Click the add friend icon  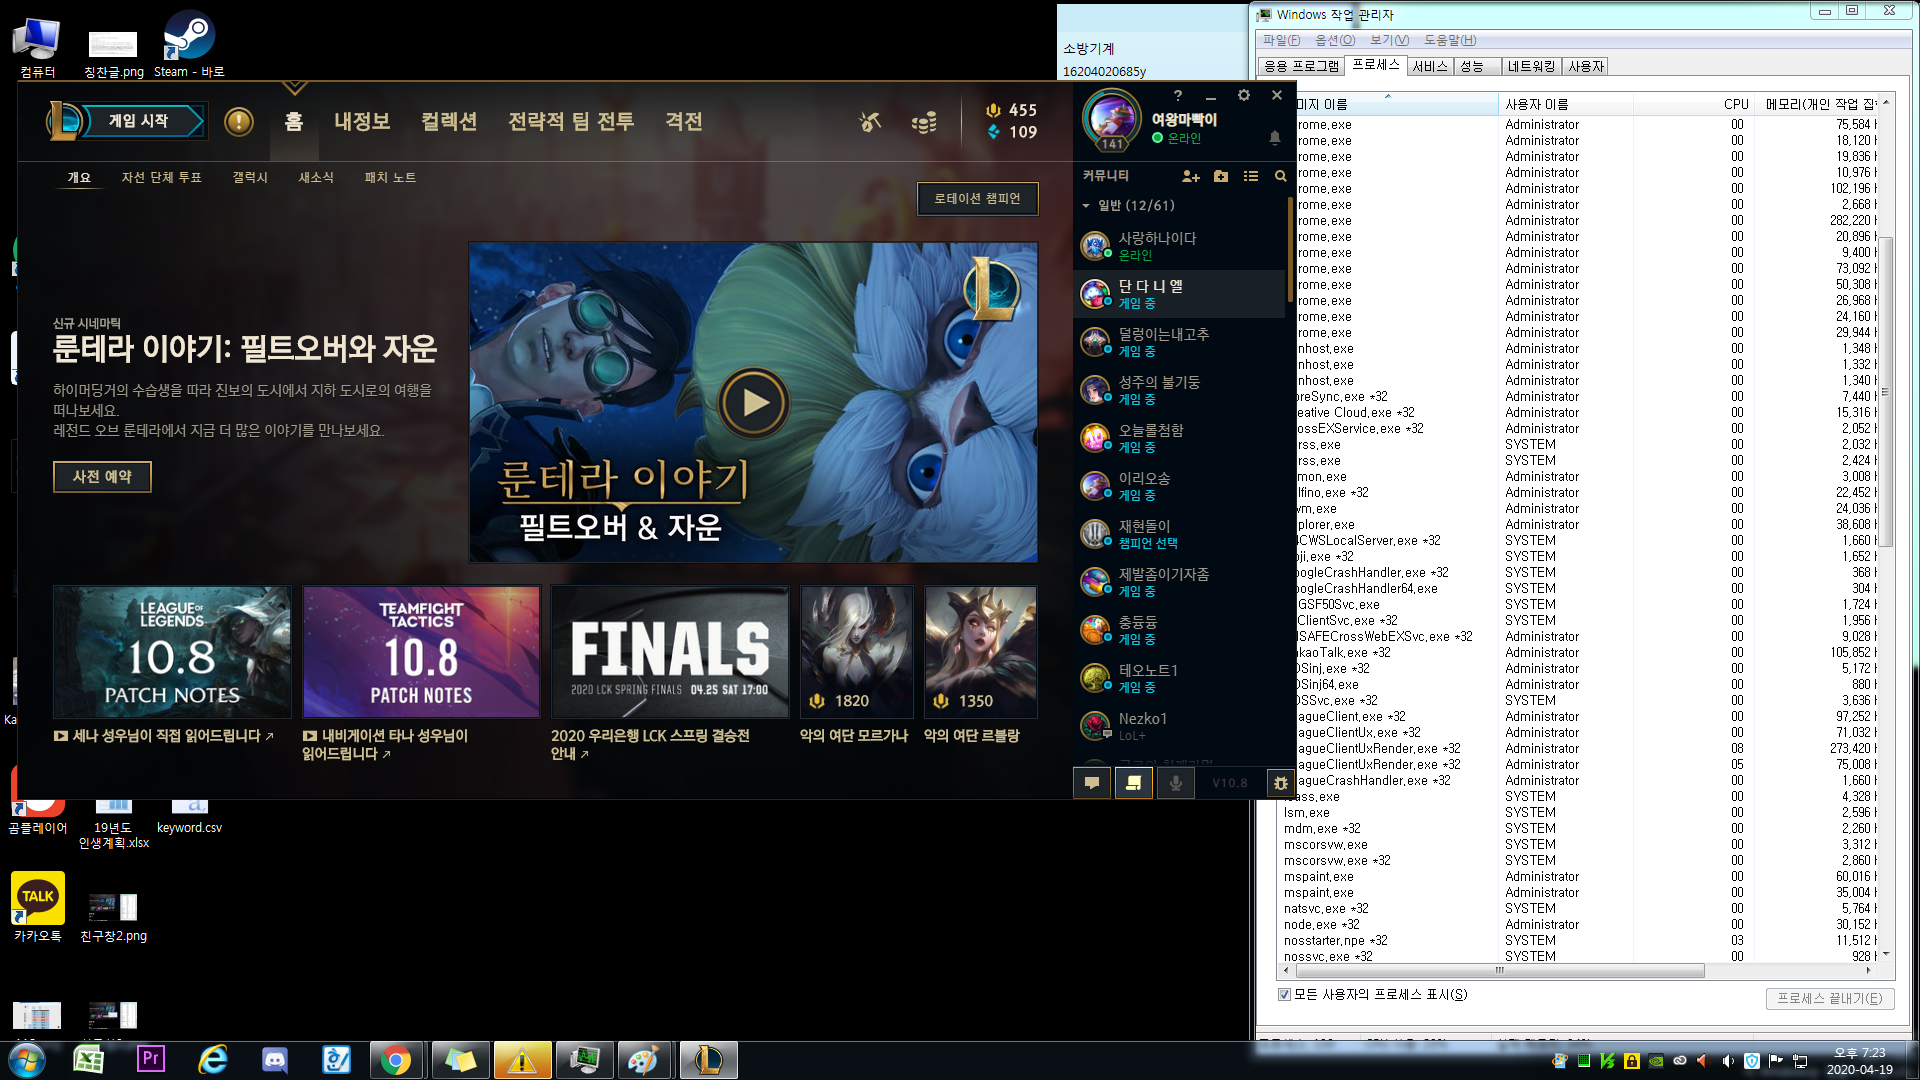click(x=1190, y=176)
